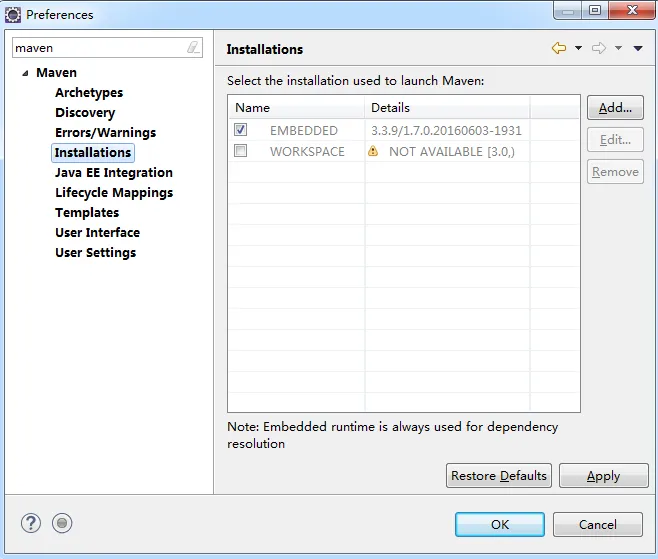Open Errors/Warnings preference page
The image size is (658, 559).
105,133
